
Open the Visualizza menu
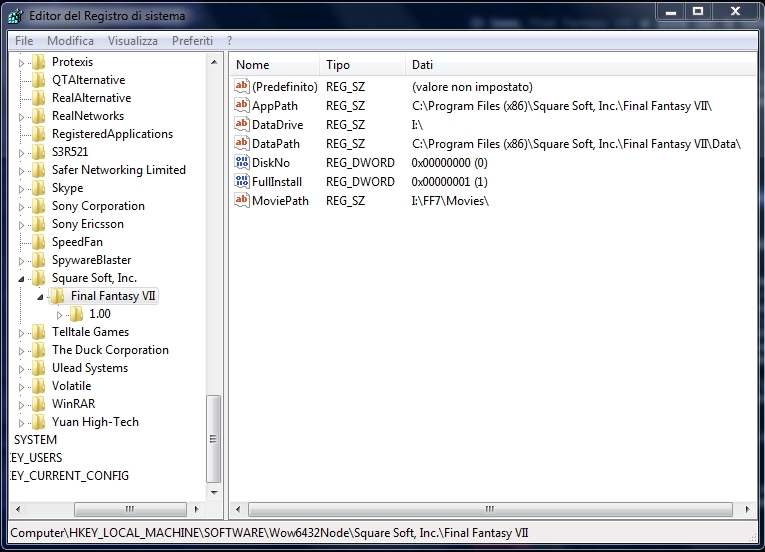[x=133, y=41]
